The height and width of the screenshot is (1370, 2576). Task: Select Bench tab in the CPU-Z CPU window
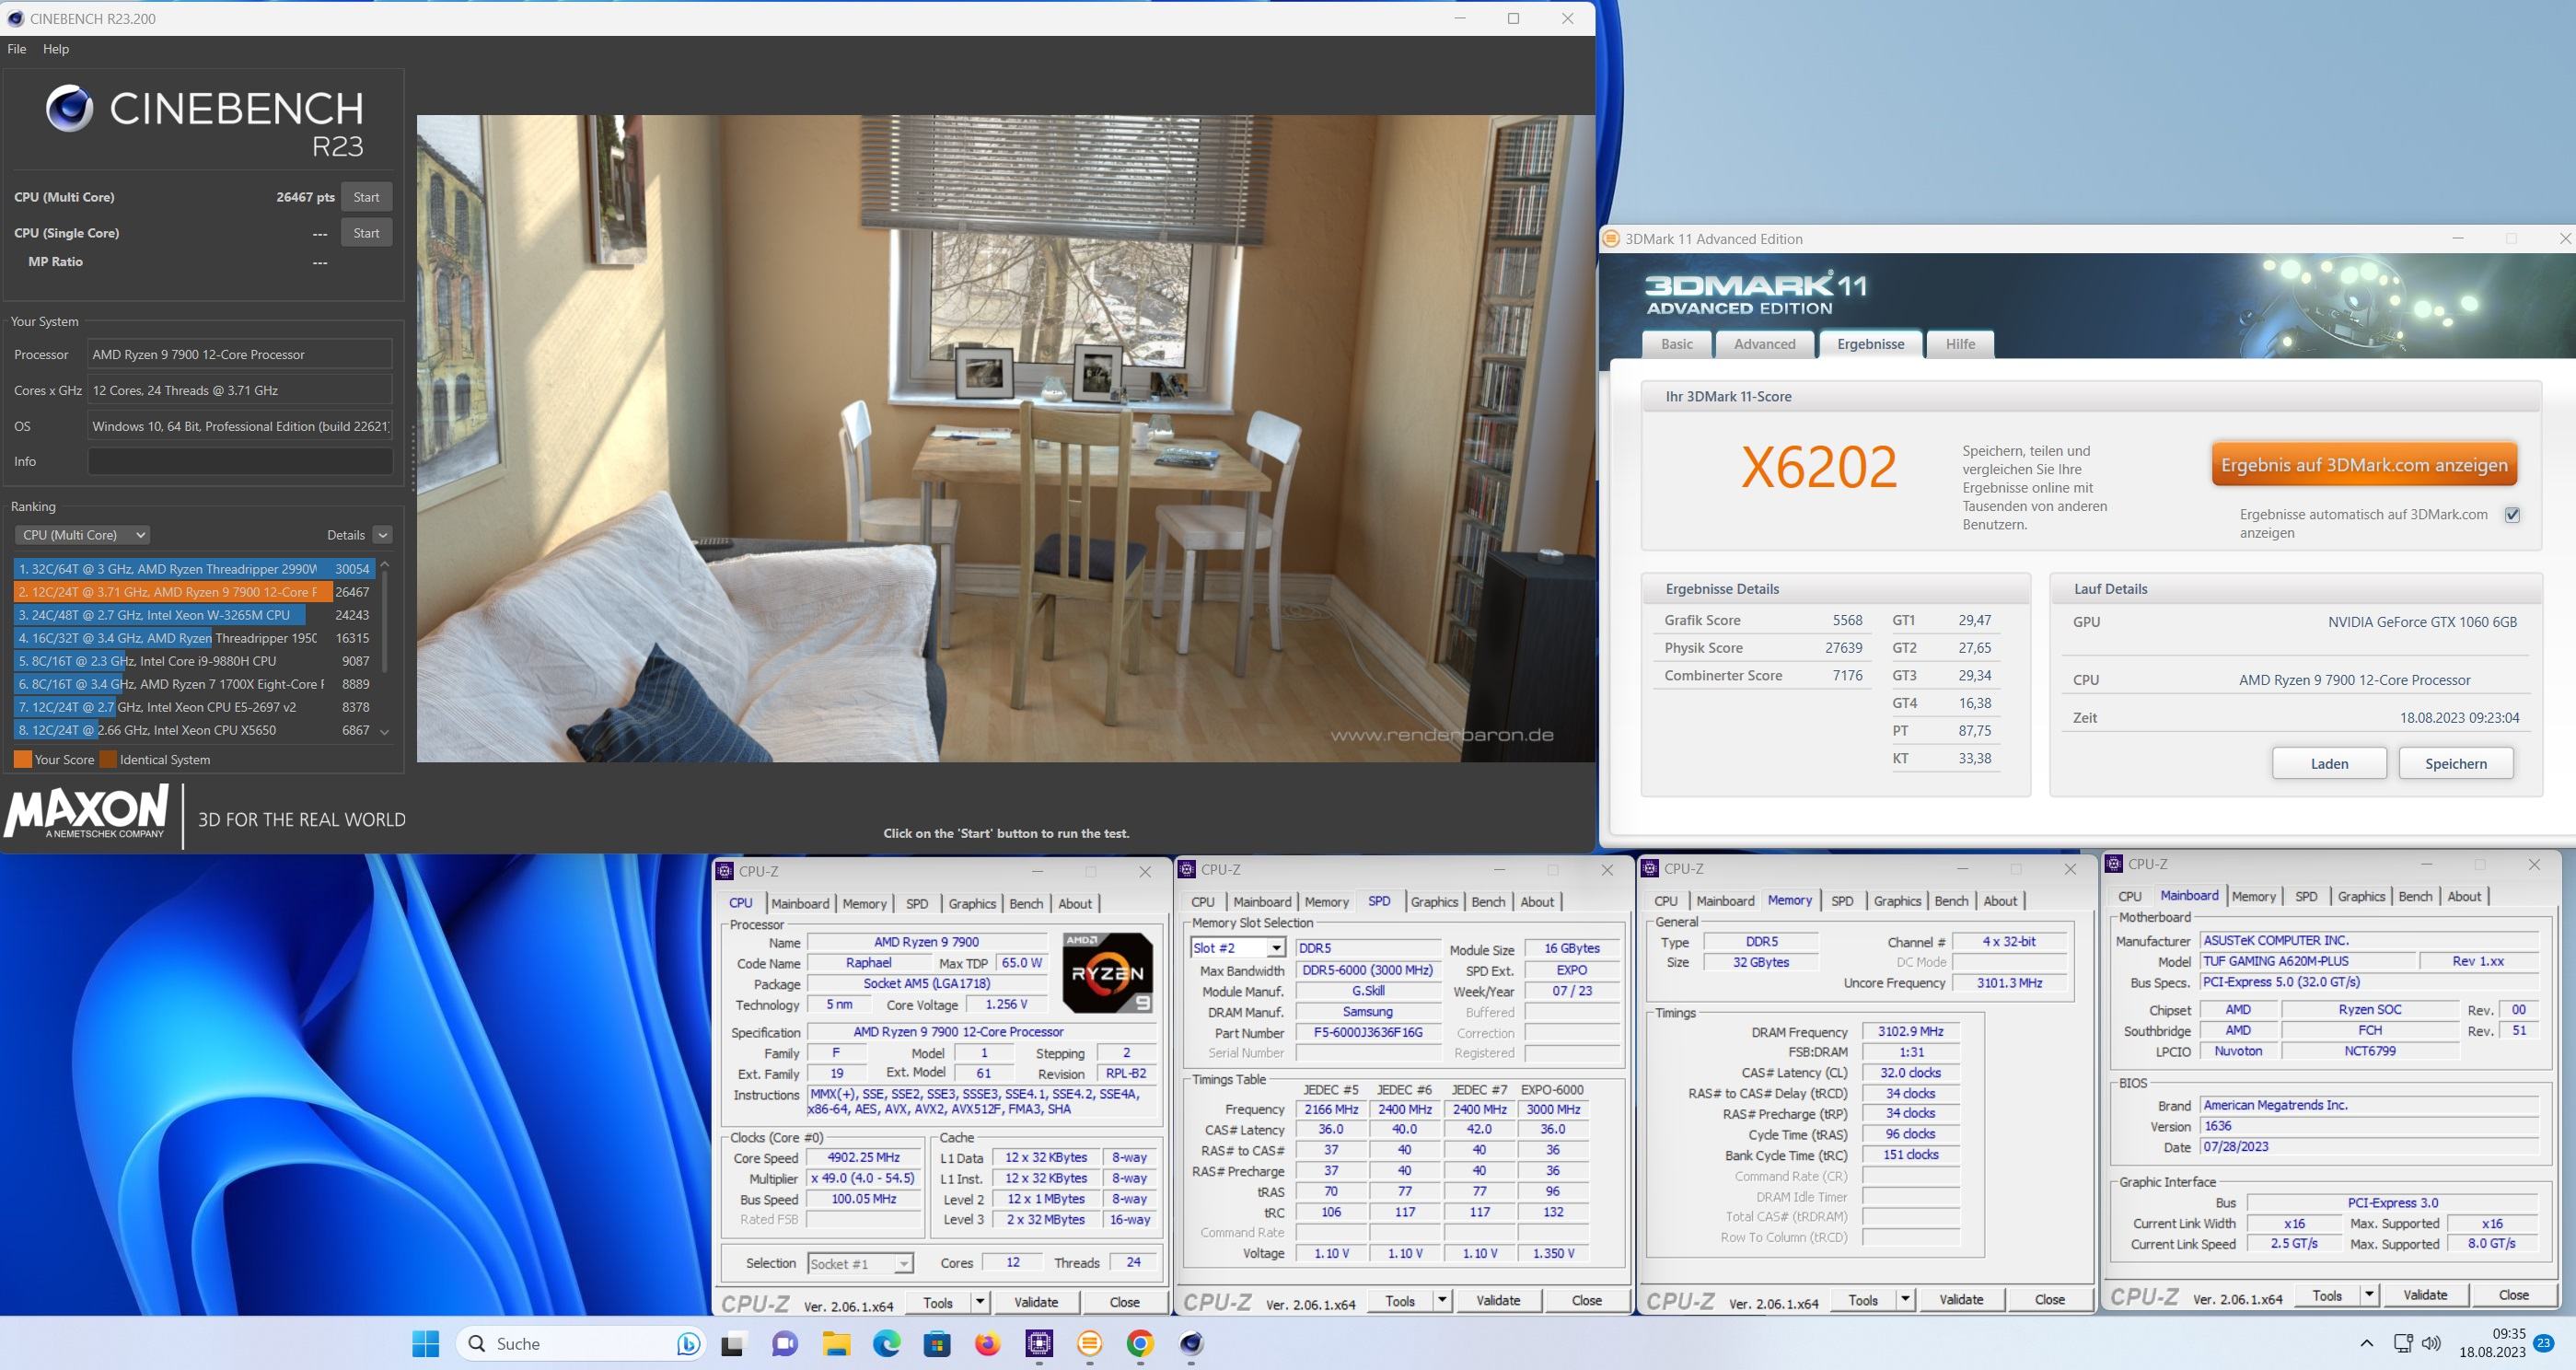click(x=1026, y=903)
